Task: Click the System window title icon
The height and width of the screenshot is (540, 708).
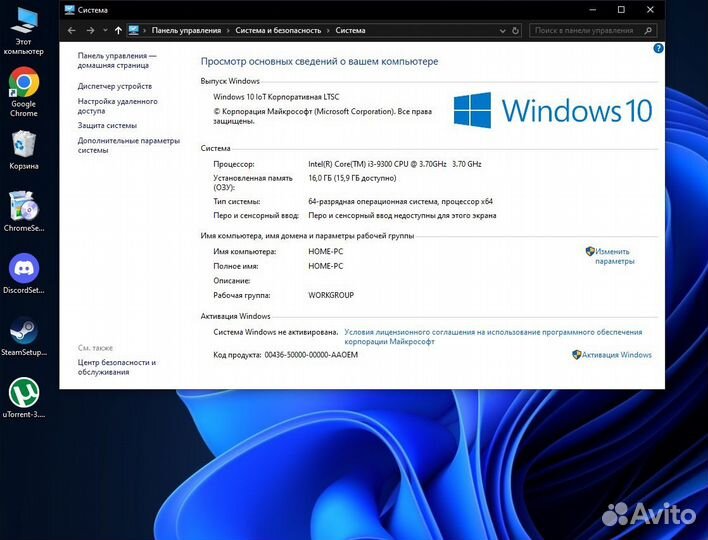Action: pos(69,9)
